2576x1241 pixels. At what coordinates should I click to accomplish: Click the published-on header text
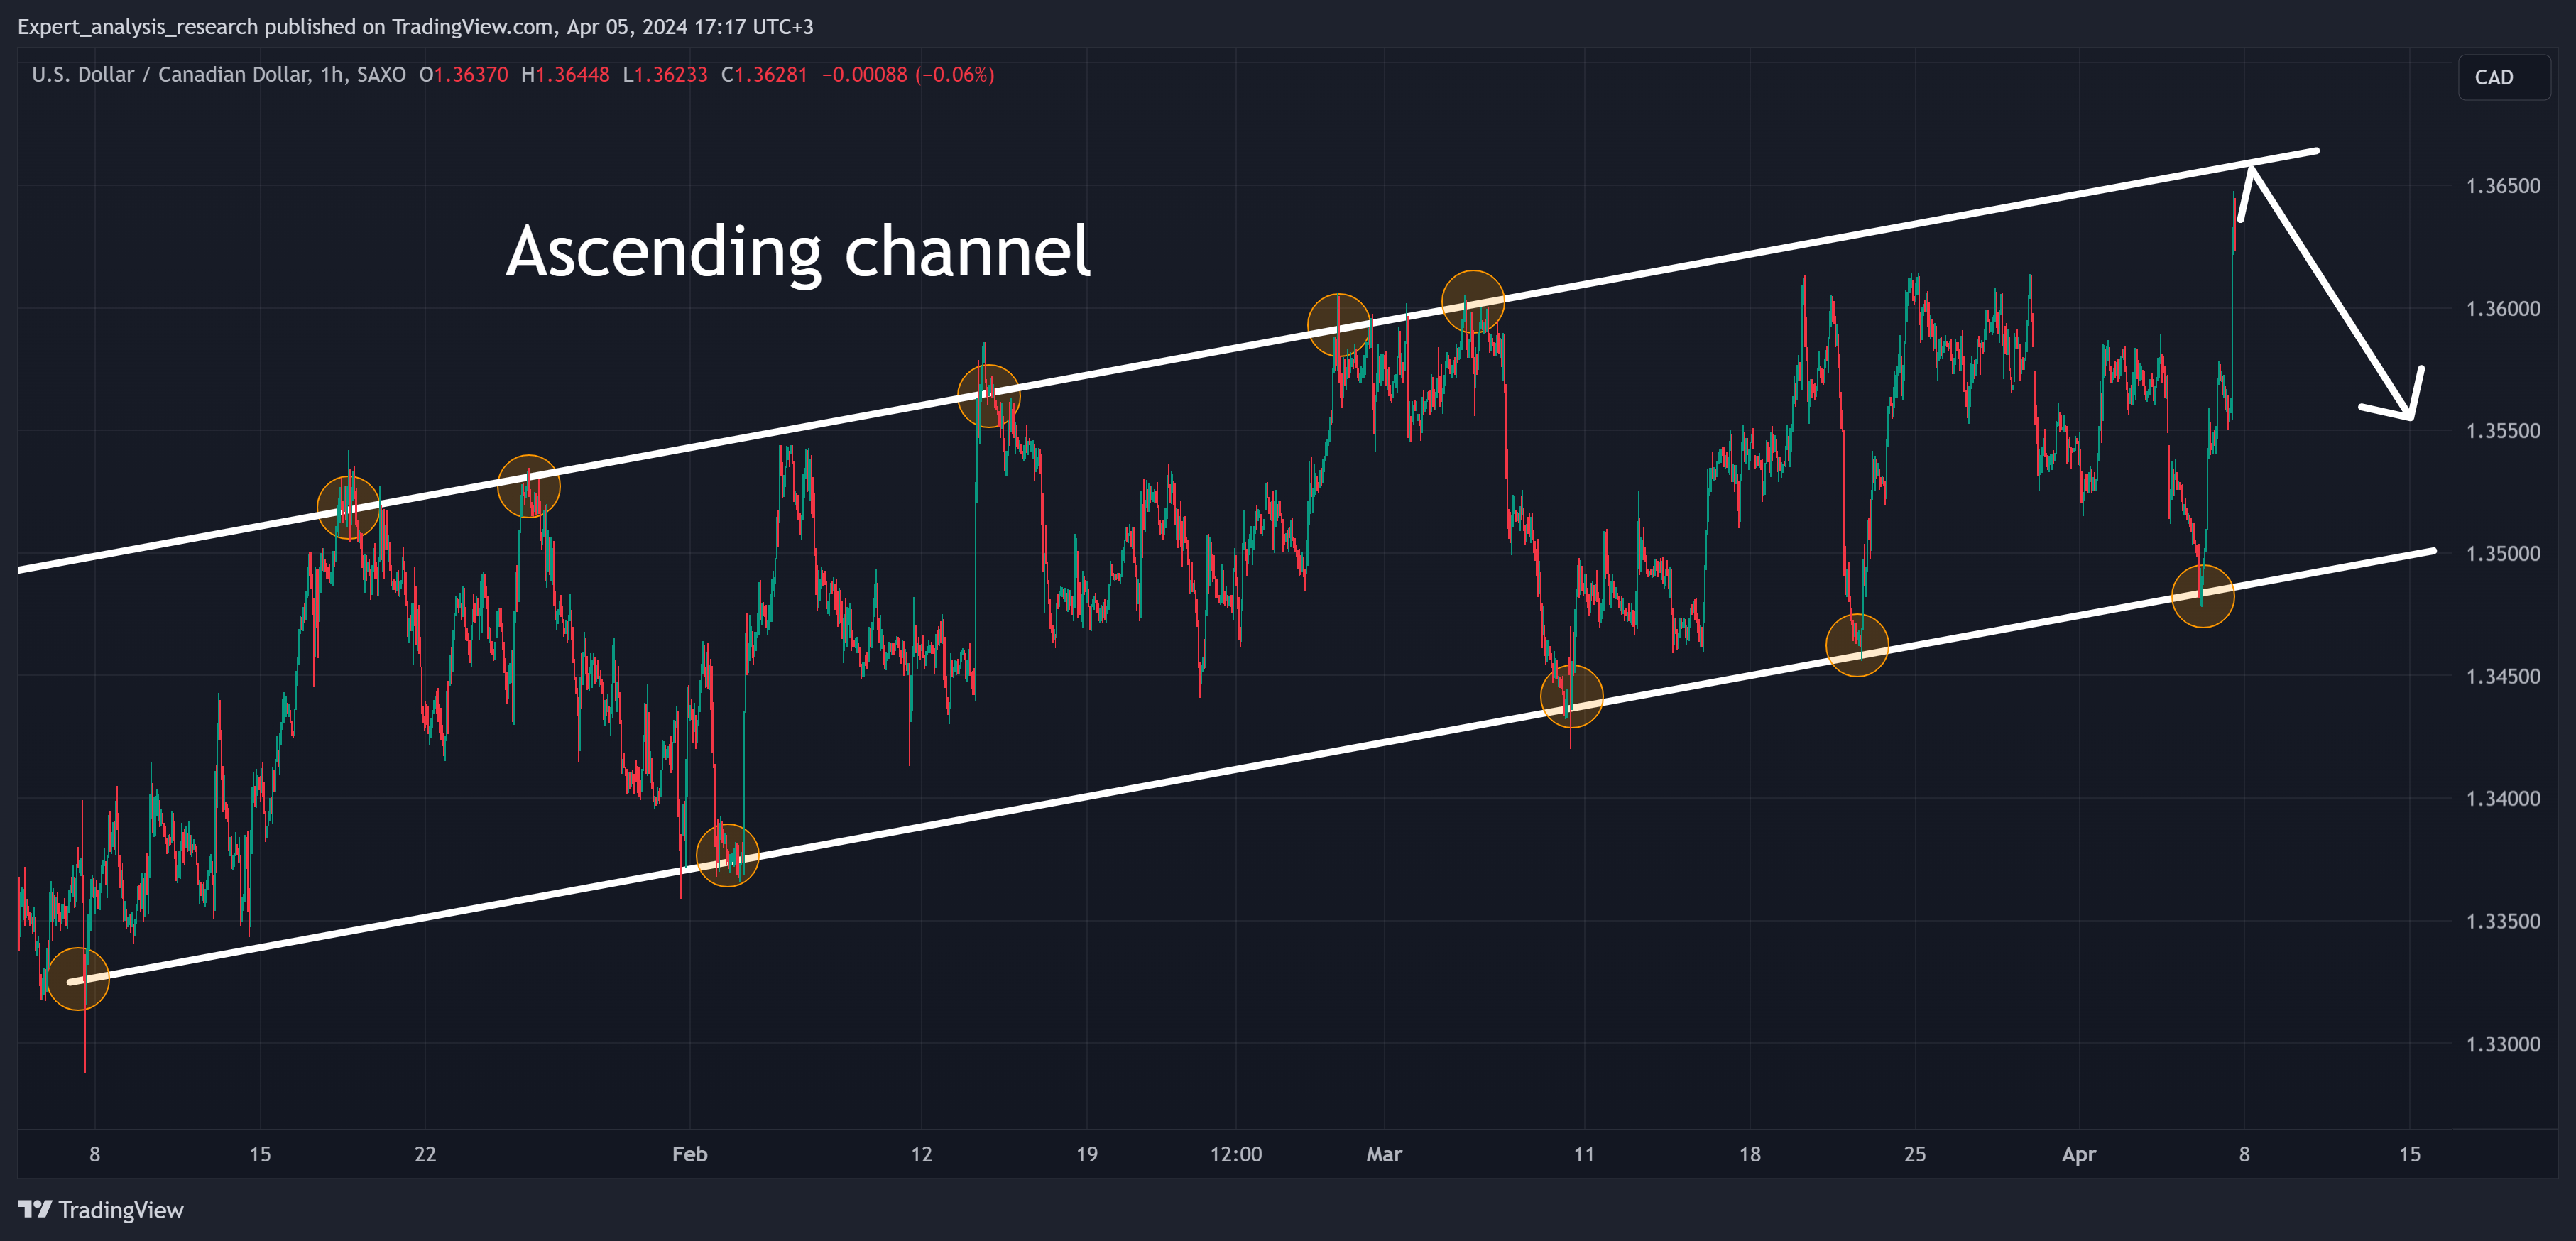click(x=415, y=27)
